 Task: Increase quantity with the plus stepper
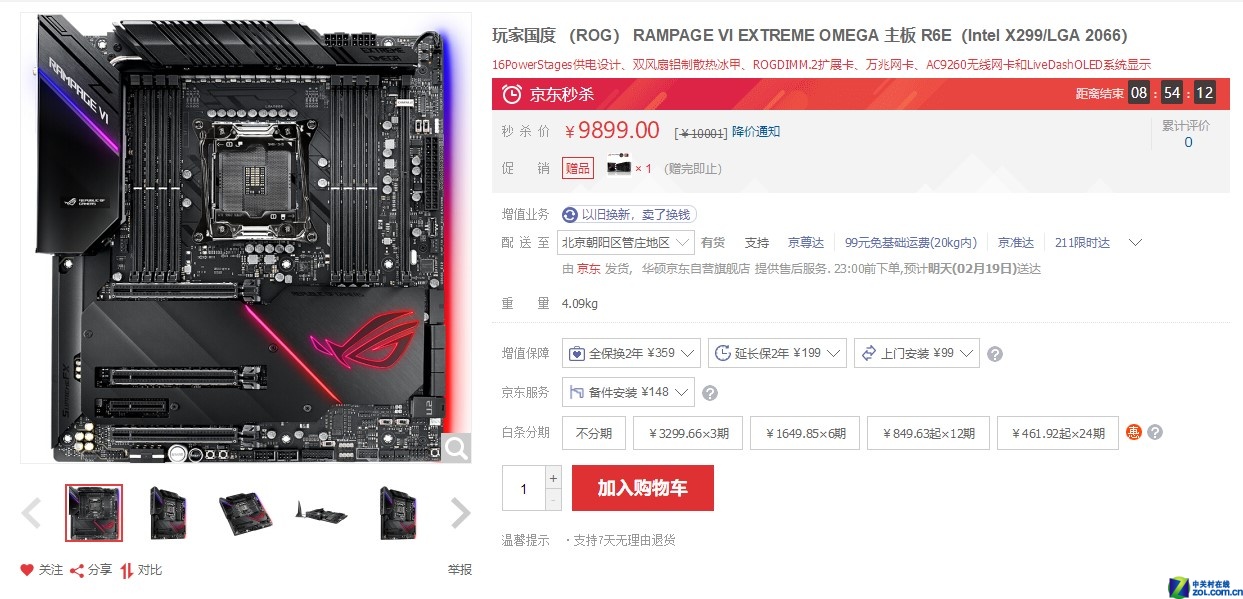[554, 477]
